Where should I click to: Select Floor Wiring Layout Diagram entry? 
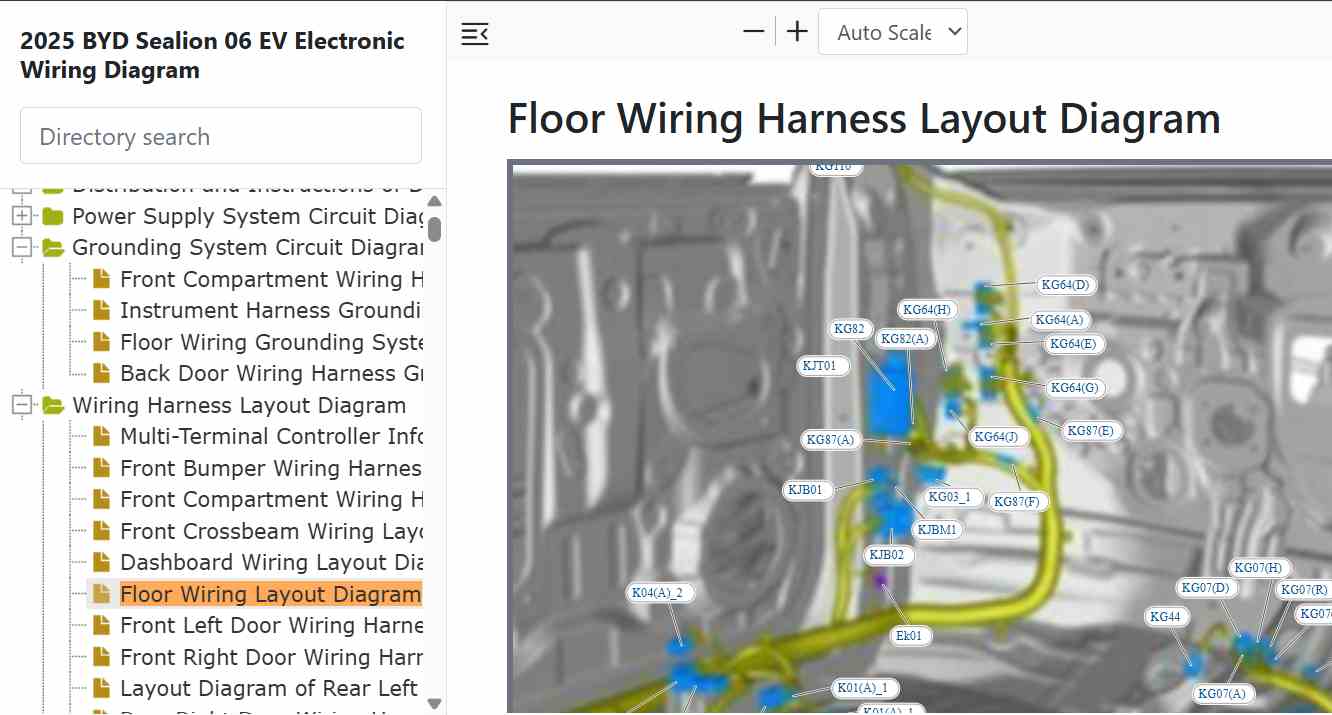[270, 594]
